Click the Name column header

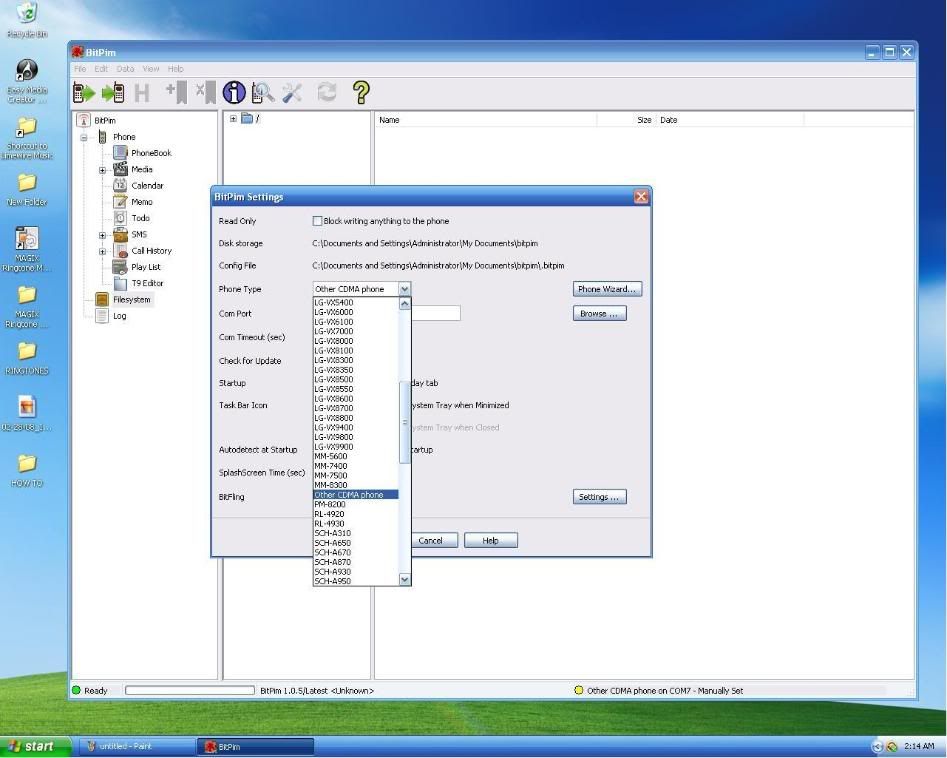486,120
